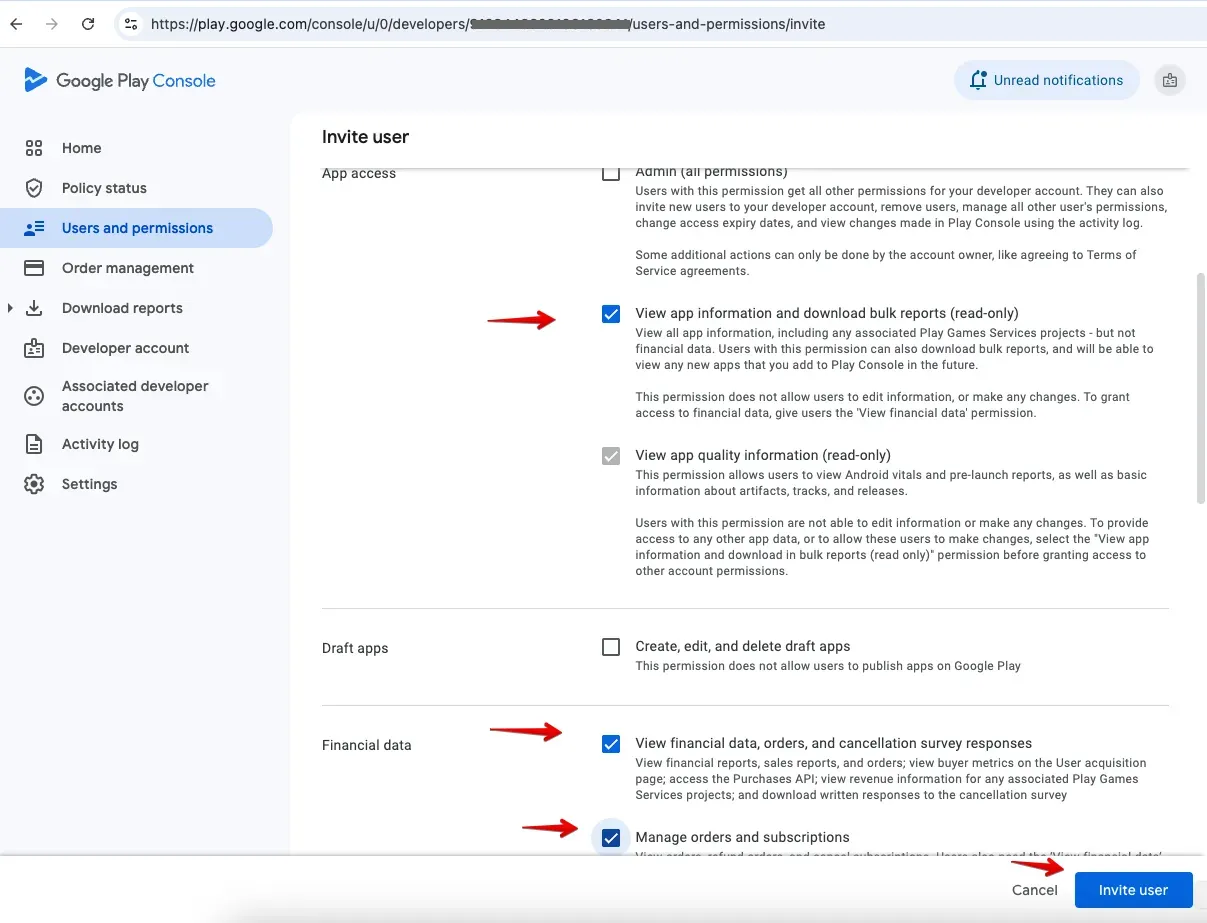
Task: Toggle Manage orders and subscriptions checkbox
Action: coord(611,838)
